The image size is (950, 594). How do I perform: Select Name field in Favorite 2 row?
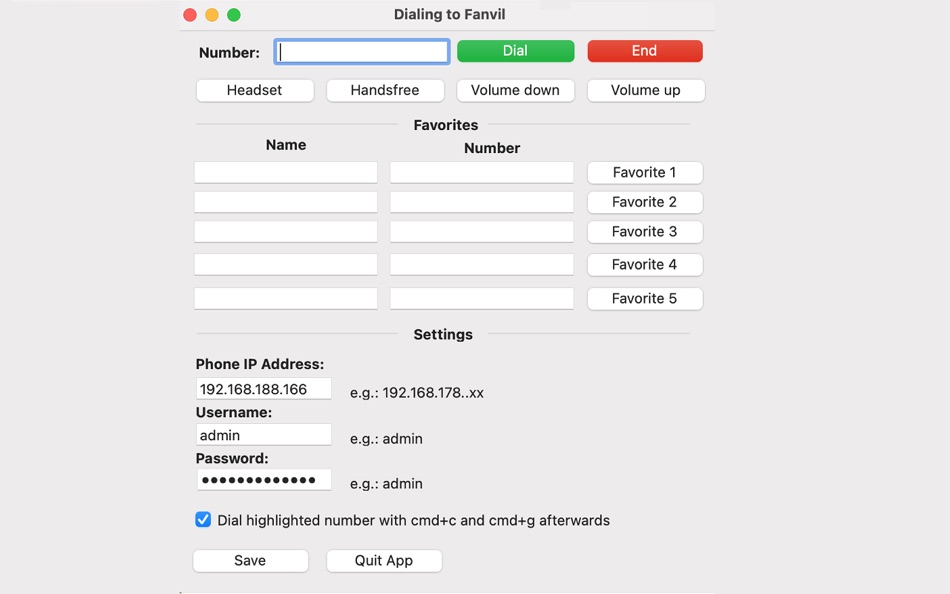pos(285,202)
